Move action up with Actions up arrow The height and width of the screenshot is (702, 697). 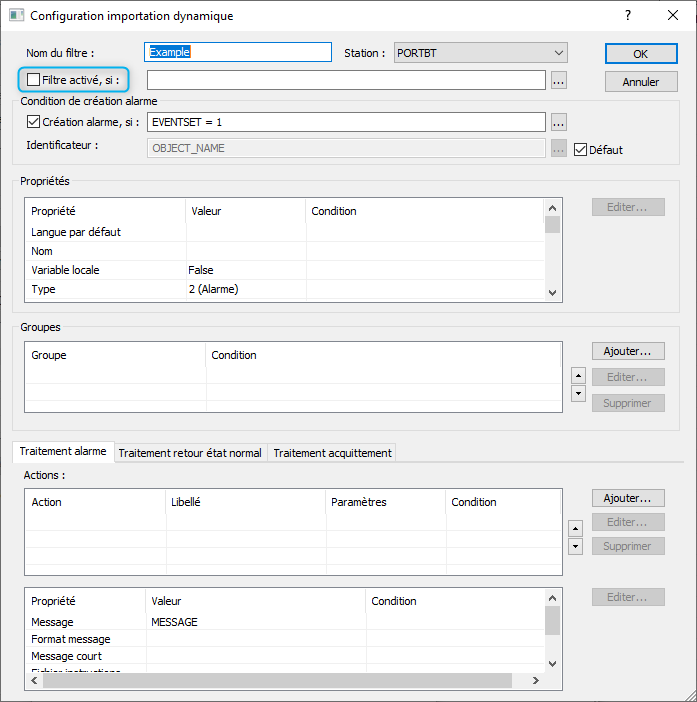[576, 528]
